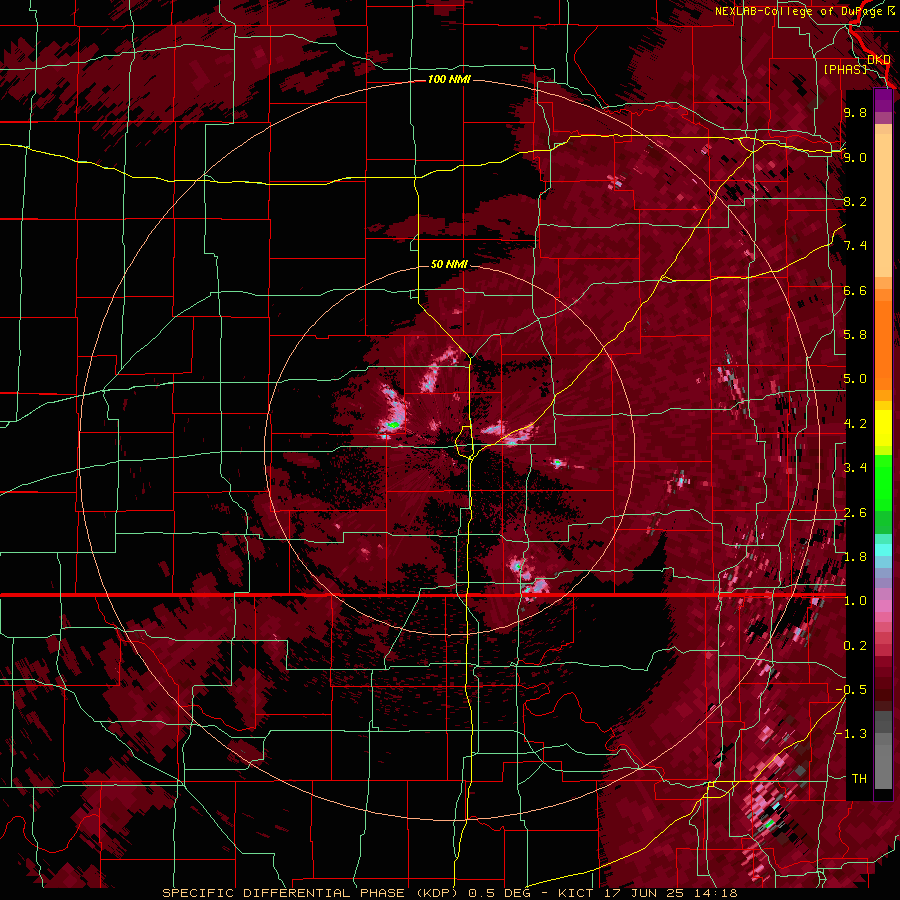Click the TH threshold label on the scale

click(859, 779)
